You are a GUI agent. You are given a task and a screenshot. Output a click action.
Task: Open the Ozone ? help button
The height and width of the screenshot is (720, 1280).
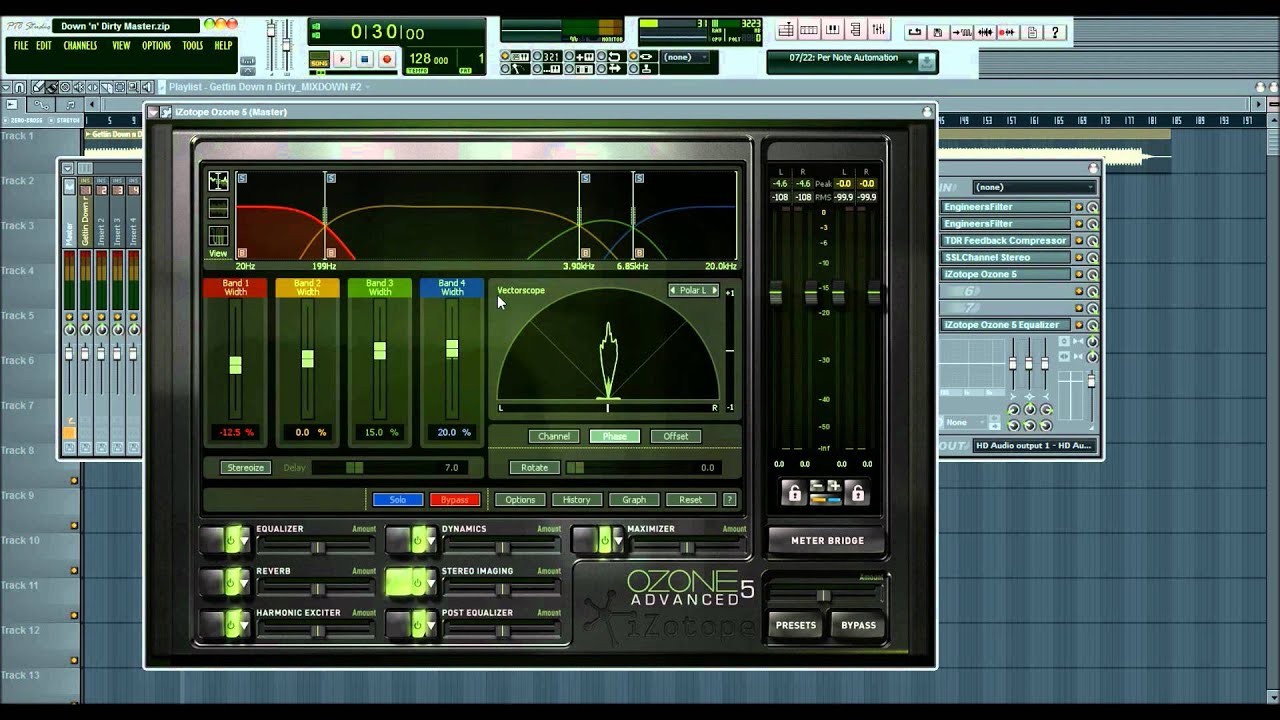[x=729, y=499]
